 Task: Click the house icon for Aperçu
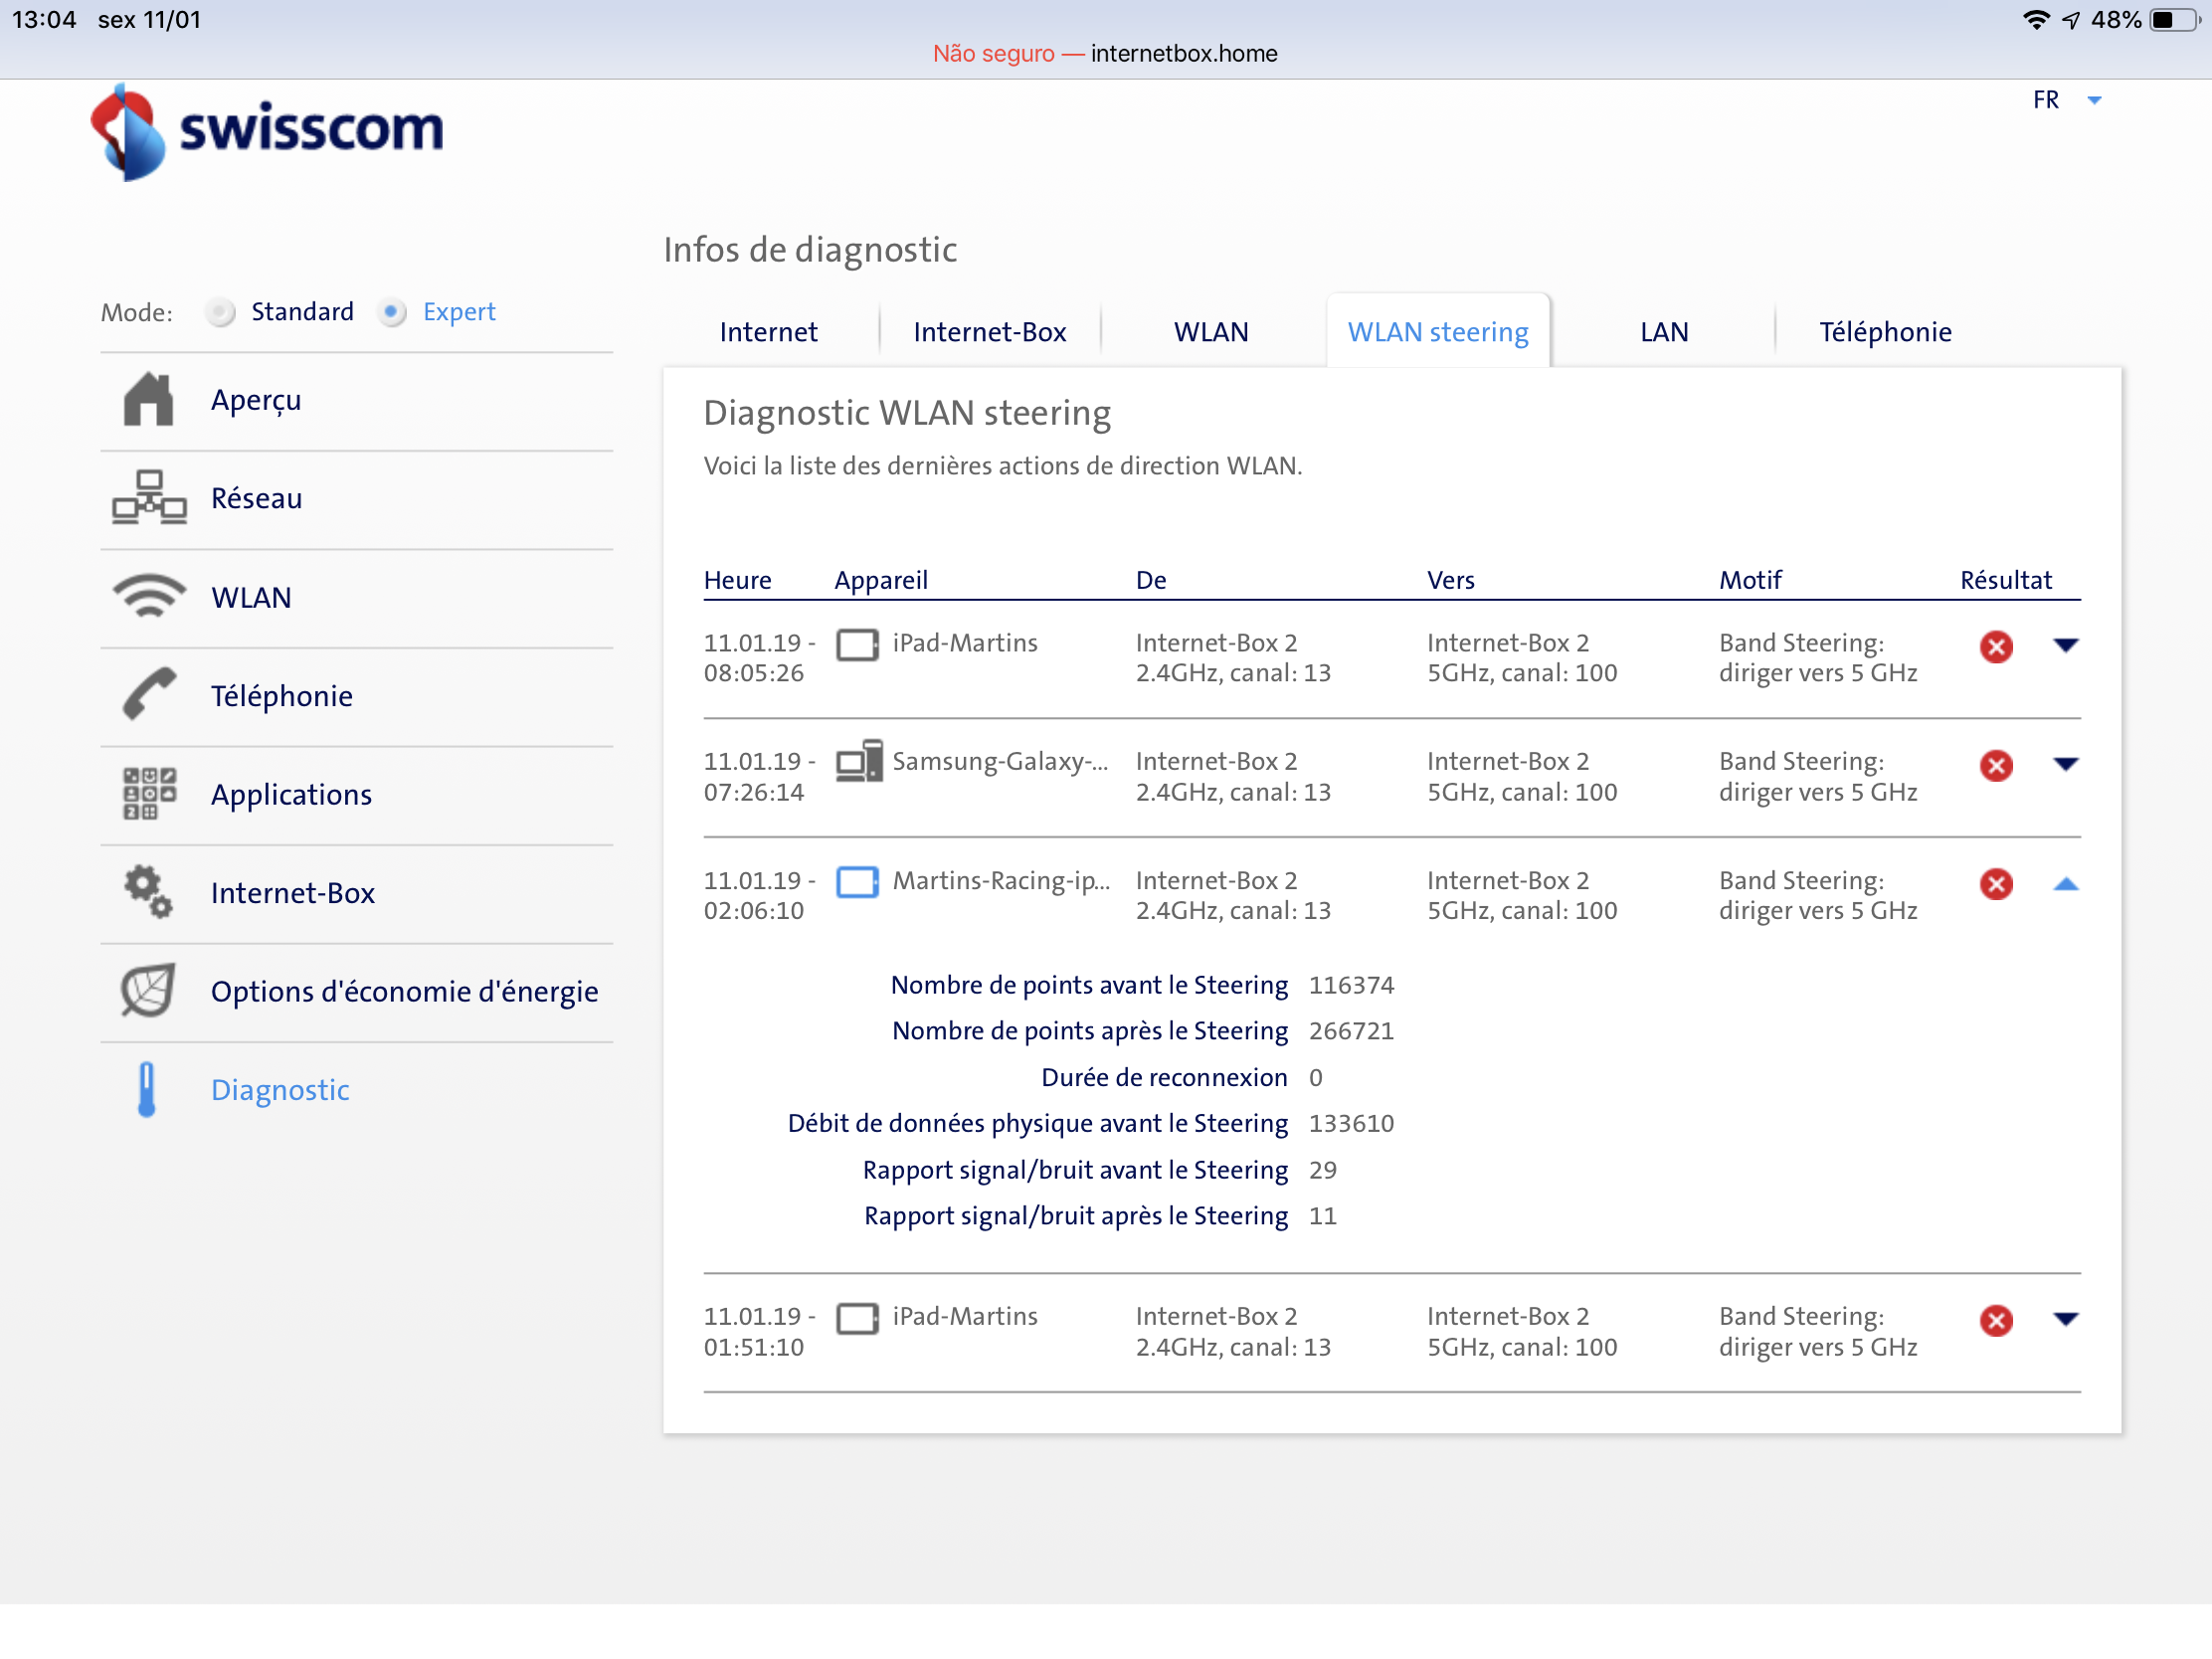pos(148,399)
